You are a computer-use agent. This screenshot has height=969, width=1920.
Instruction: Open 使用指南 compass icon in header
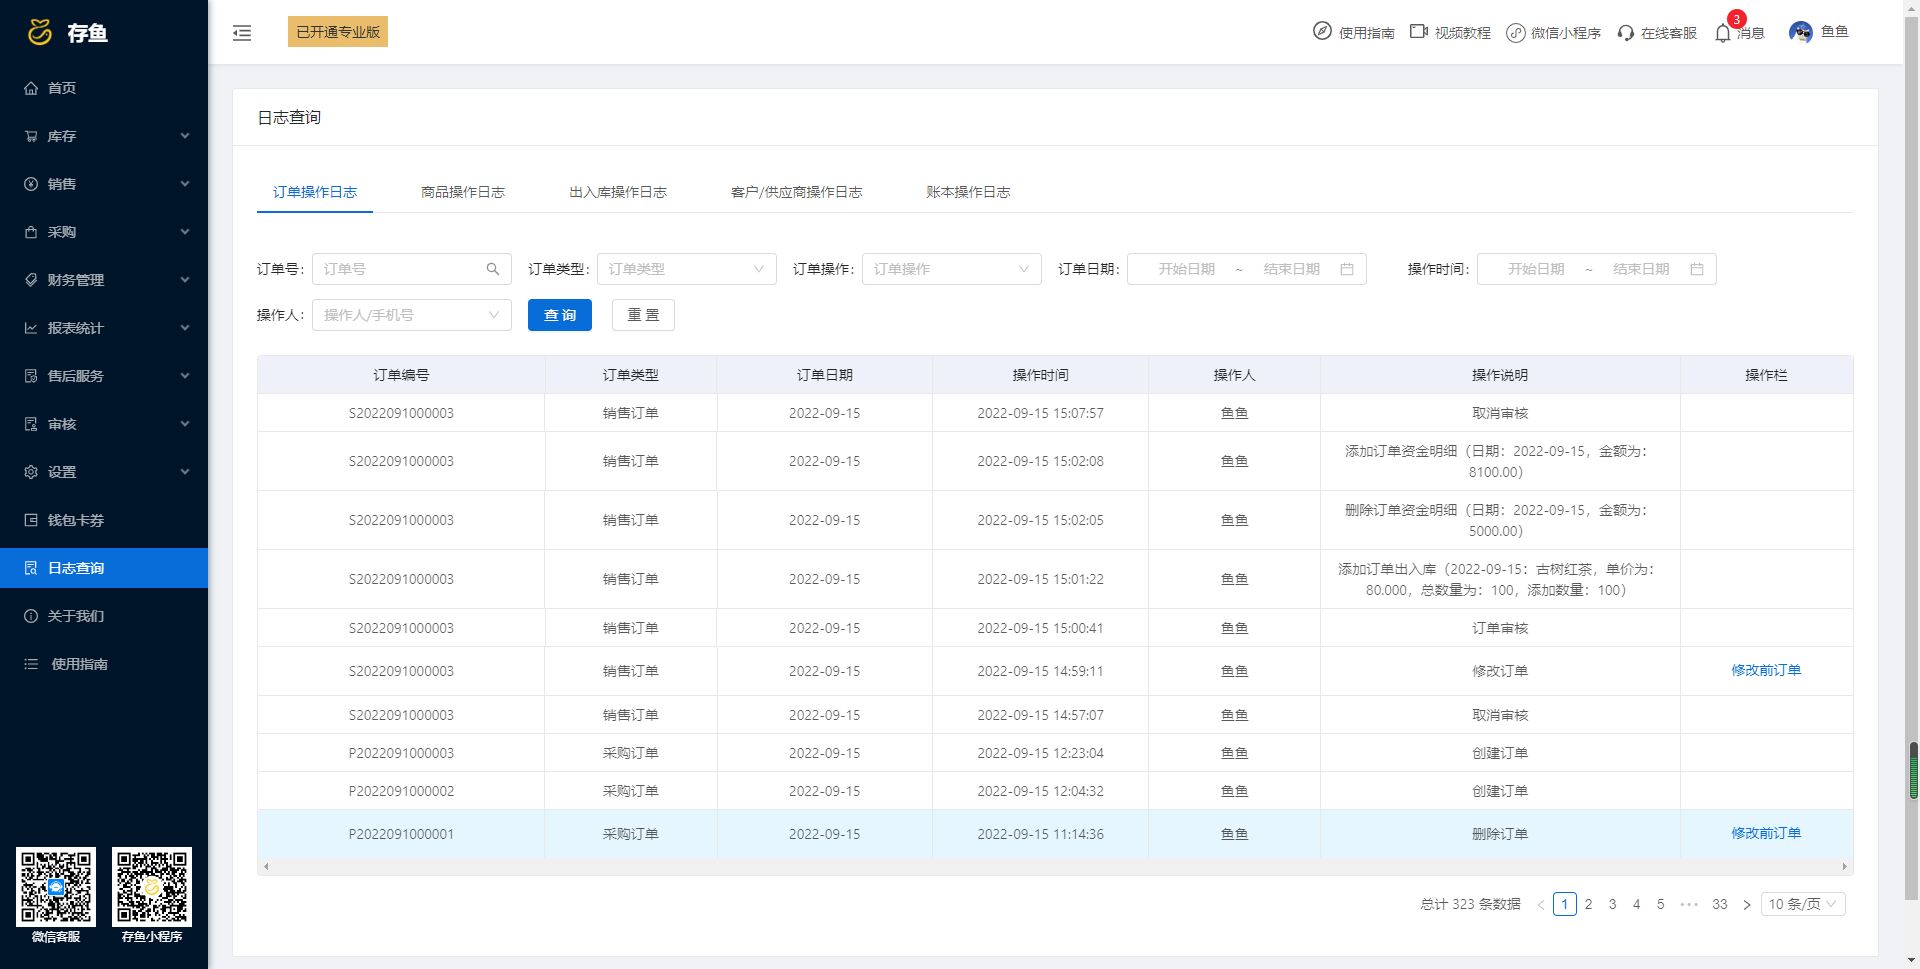click(1322, 31)
